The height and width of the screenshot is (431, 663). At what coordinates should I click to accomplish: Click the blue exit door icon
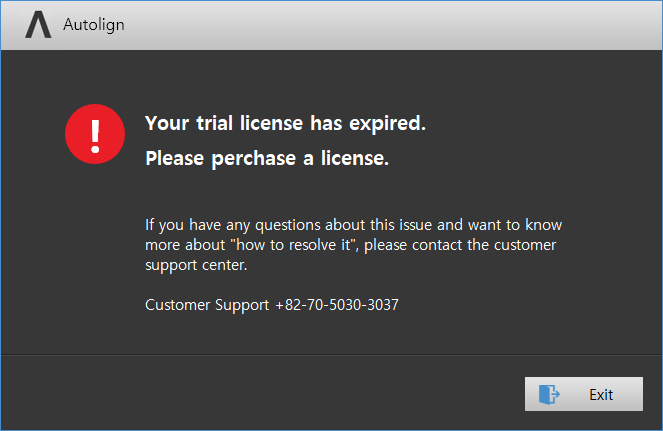click(549, 394)
